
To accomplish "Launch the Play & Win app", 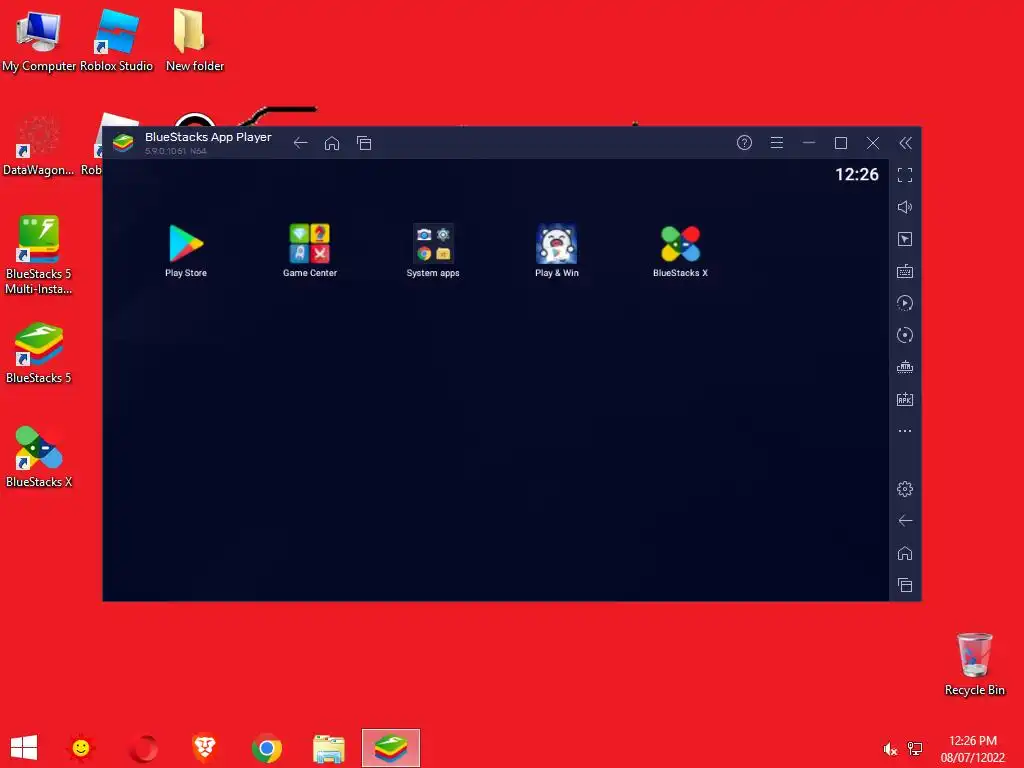I will click(556, 250).
